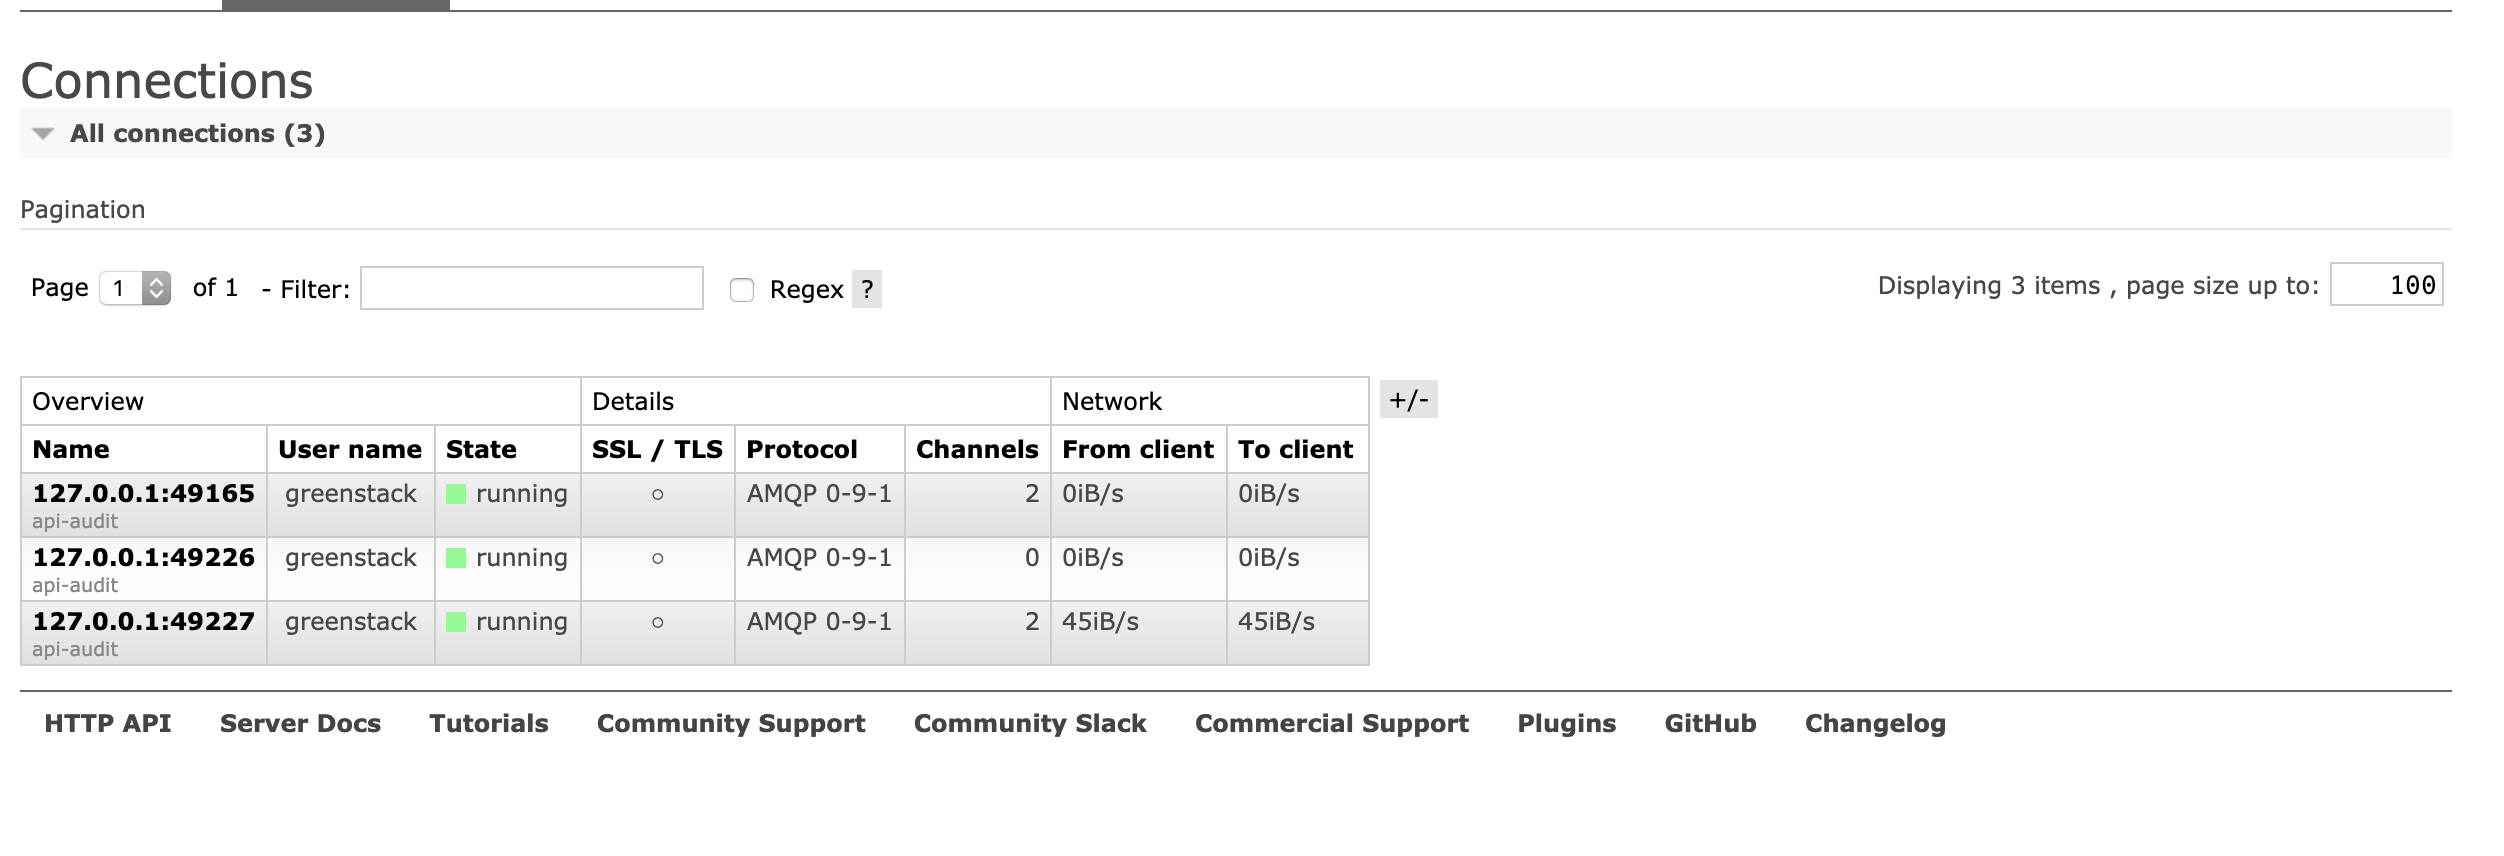
Task: Open connection 127.0.0.1:49226
Action: (144, 557)
